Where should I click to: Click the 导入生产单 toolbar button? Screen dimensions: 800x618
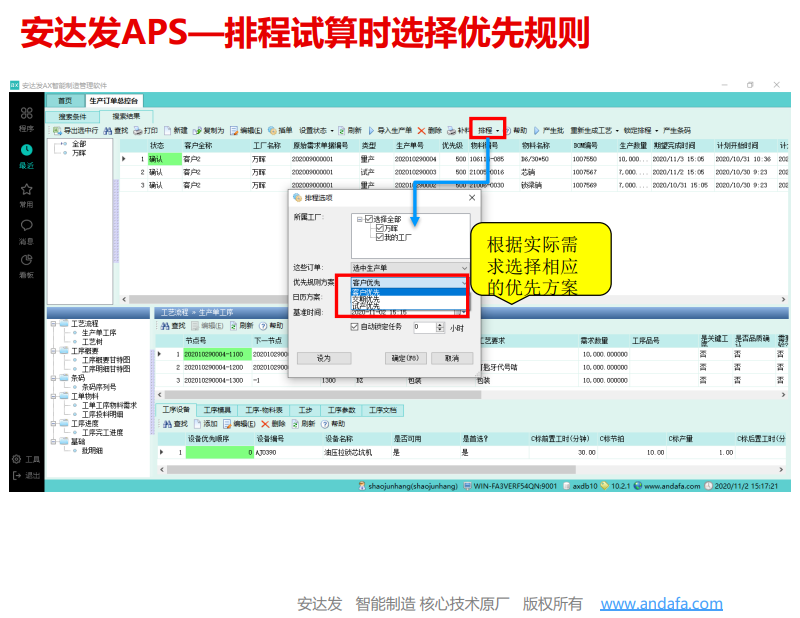390,131
